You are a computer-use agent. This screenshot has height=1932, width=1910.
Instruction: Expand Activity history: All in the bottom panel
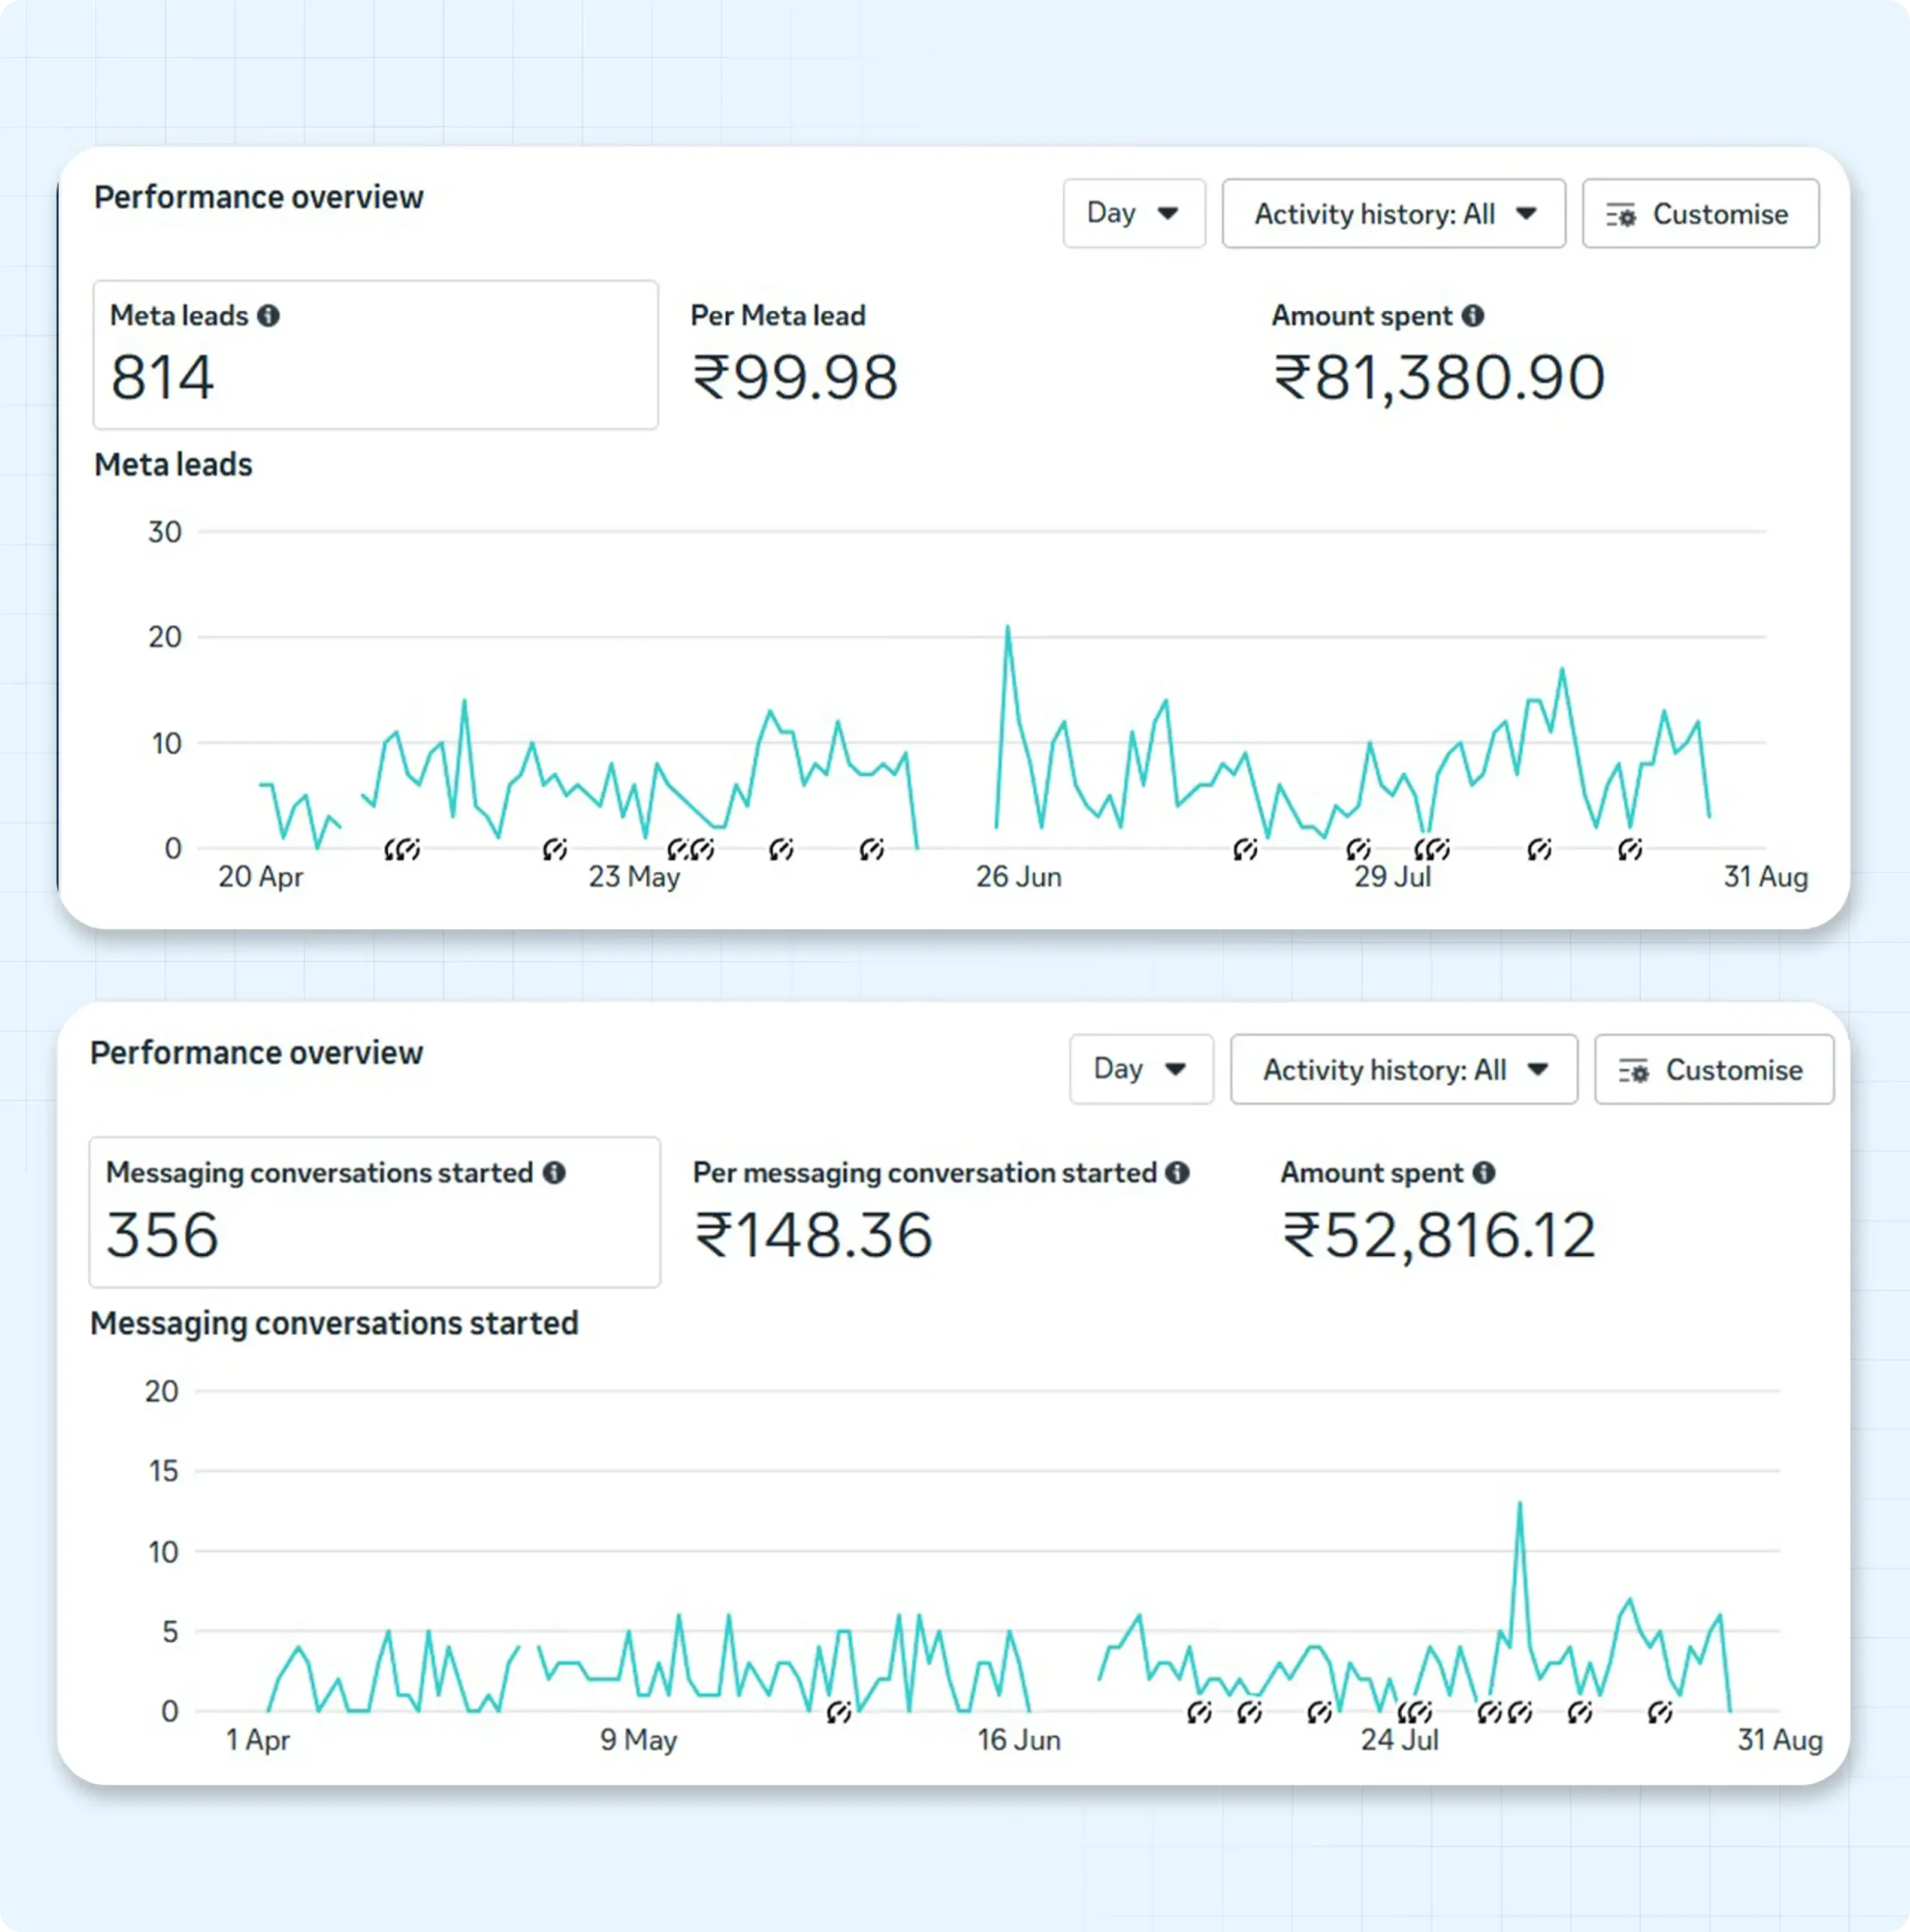click(1403, 1069)
